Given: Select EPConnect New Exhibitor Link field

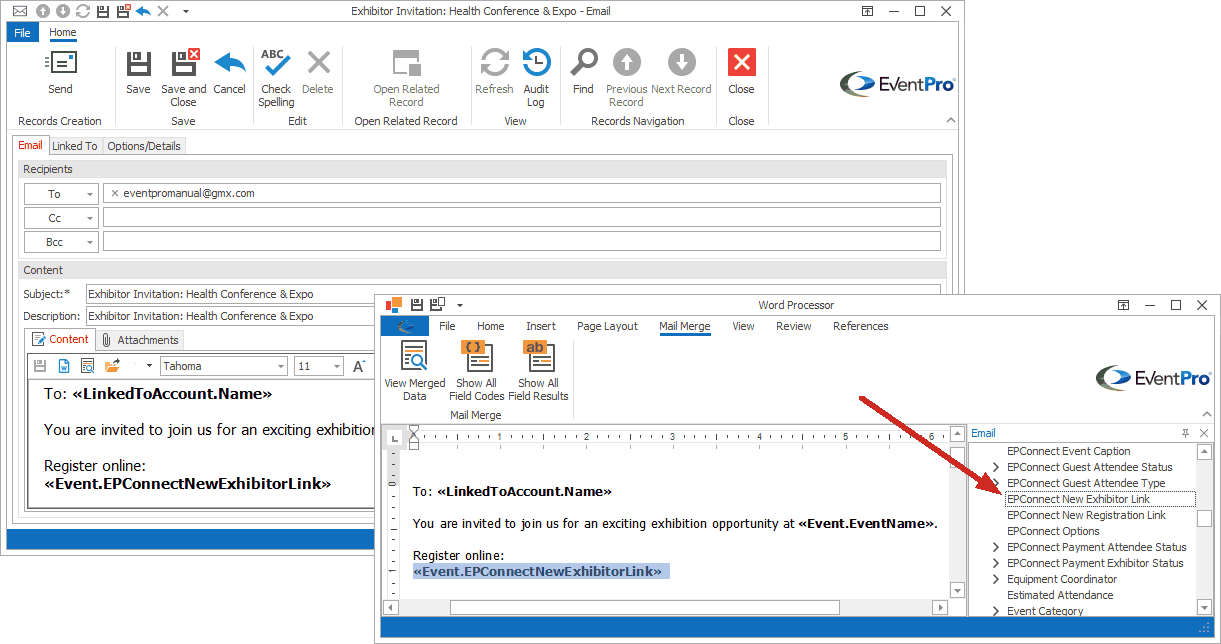Looking at the screenshot, I should (1078, 499).
